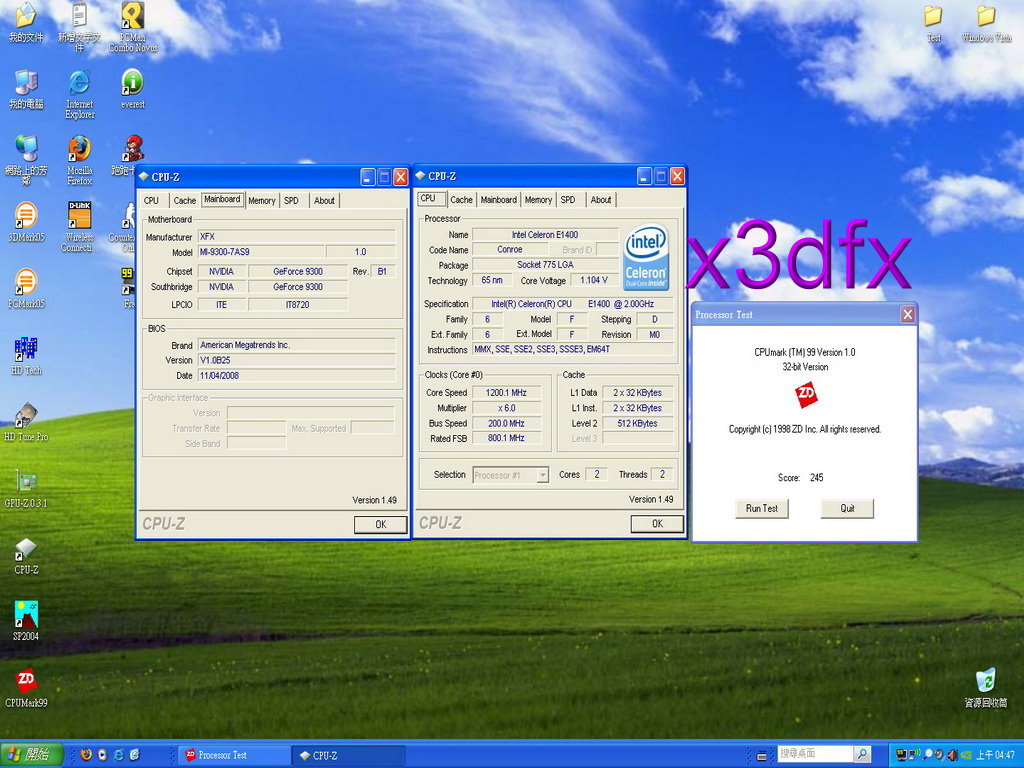The image size is (1024, 768).
Task: Open the 新增文字文件 text document icon
Action: click(80, 27)
